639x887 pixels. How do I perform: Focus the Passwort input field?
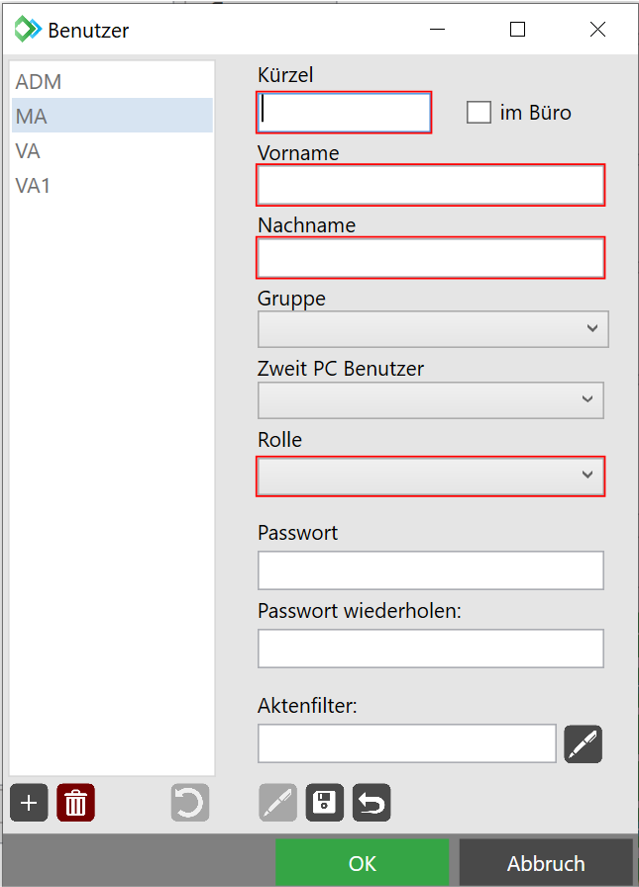click(x=431, y=570)
